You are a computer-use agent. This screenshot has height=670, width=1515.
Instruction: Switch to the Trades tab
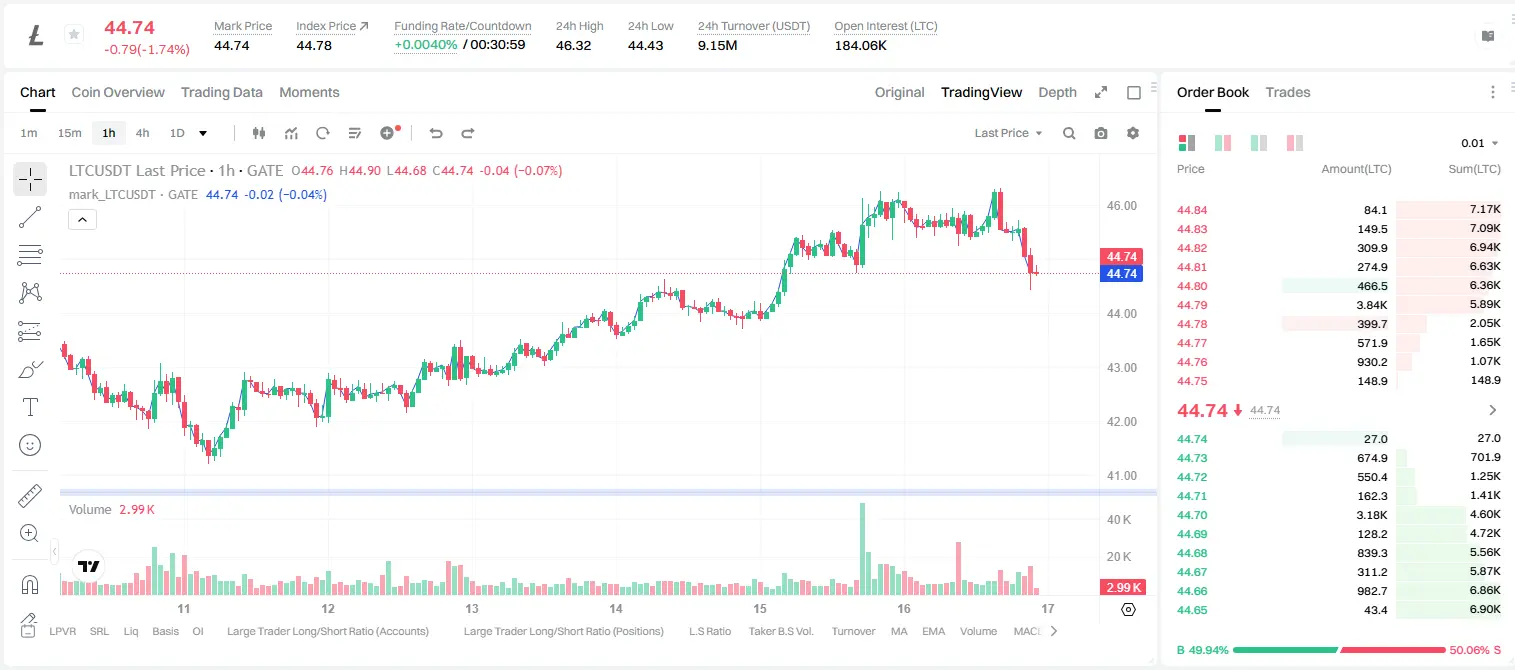(x=1288, y=92)
